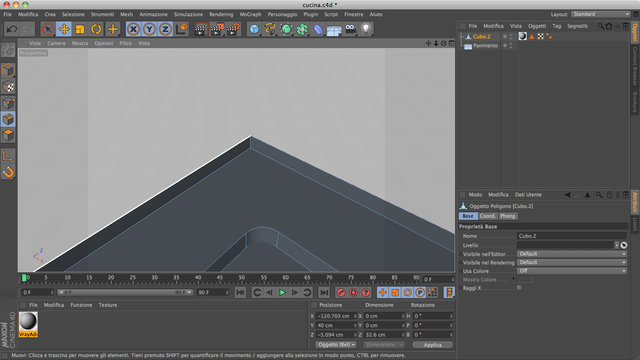Open the Usa Colore dropdown
This screenshot has height=360, width=640.
571,271
